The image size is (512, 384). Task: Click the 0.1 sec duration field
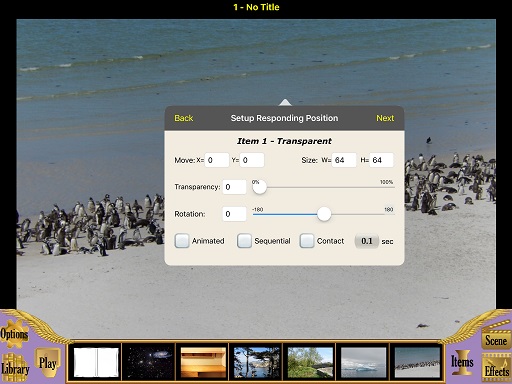367,241
